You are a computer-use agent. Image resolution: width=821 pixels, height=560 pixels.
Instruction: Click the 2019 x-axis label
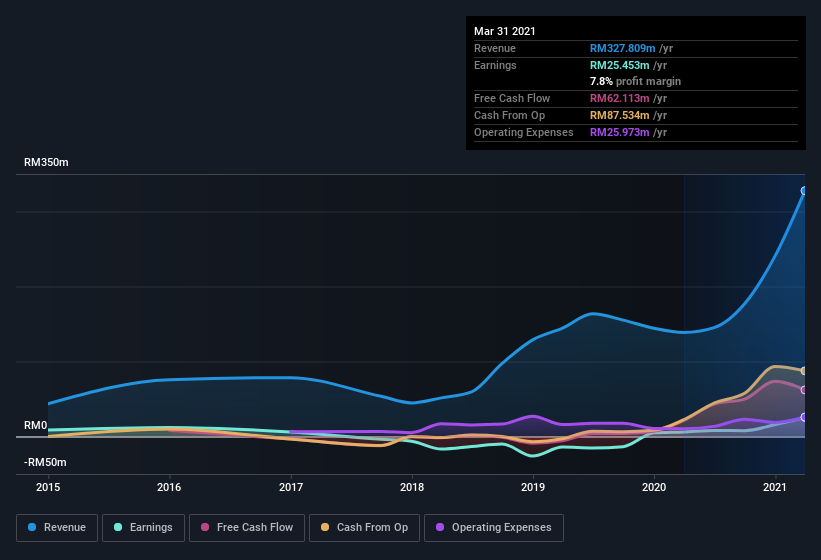533,487
